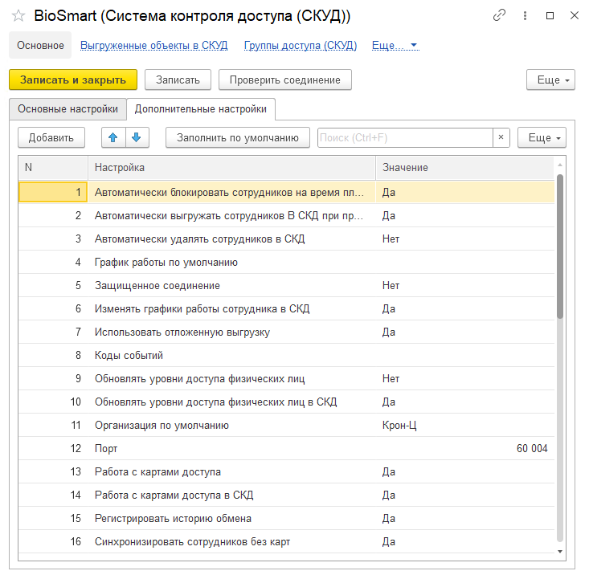Image resolution: width=589 pixels, height=575 pixels.
Task: Click Нет value of Защищенное соединение
Action: point(391,285)
